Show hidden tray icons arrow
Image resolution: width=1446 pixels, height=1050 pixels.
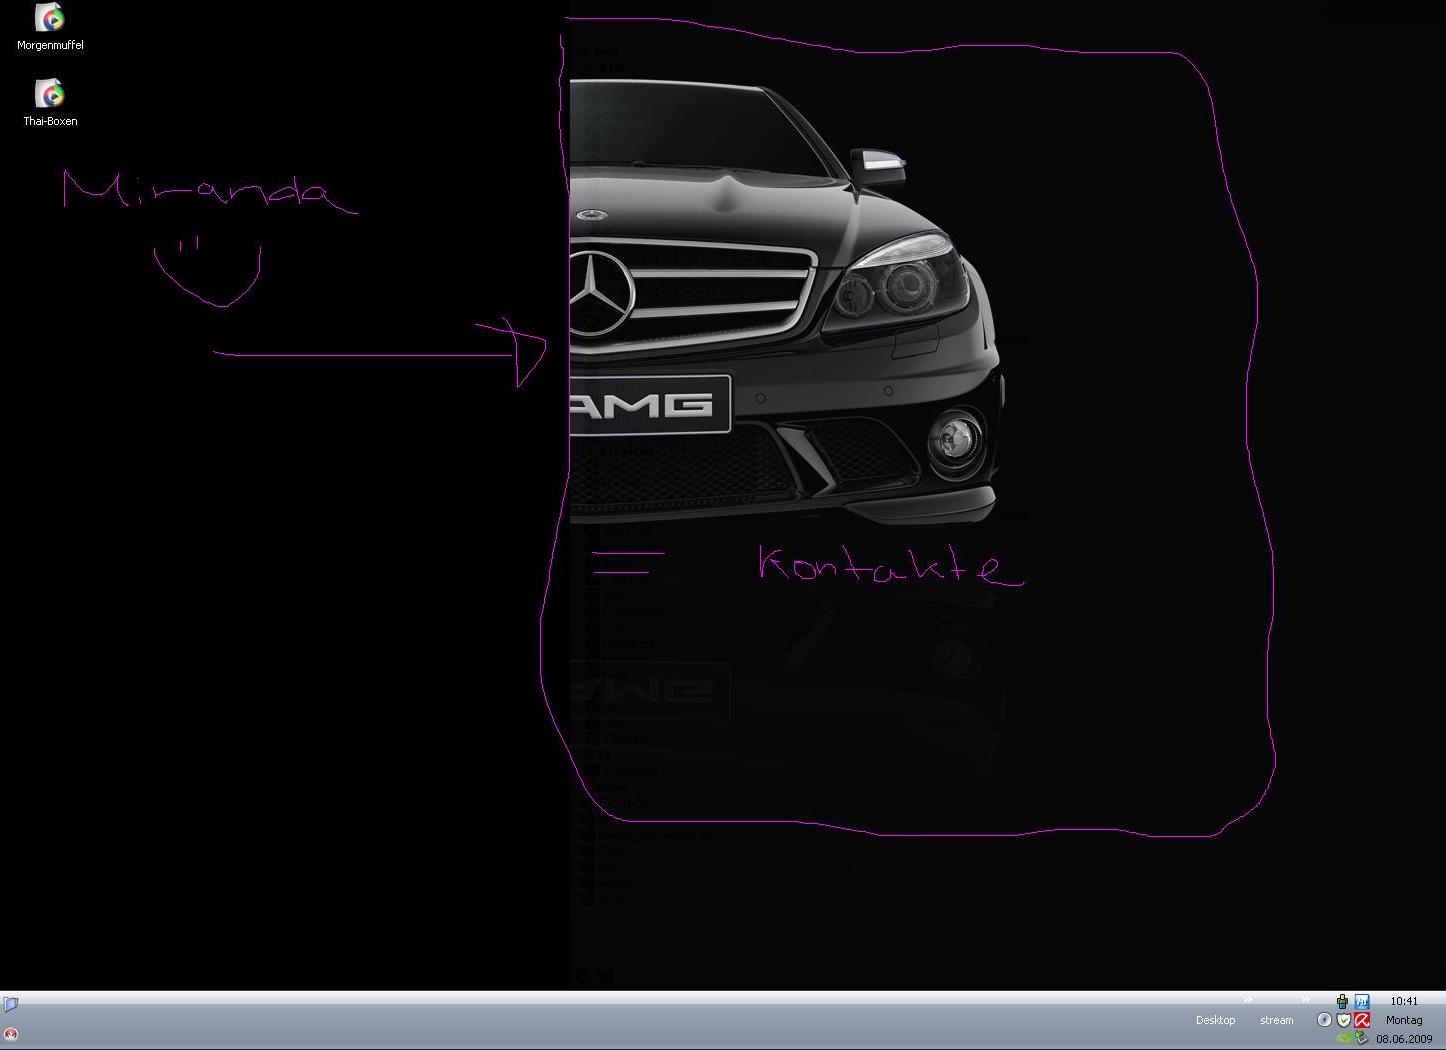click(1324, 1020)
